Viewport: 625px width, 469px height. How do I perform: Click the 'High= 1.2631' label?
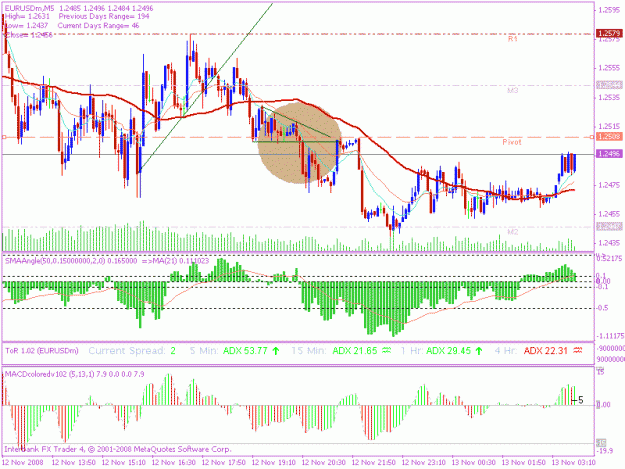tap(27, 17)
